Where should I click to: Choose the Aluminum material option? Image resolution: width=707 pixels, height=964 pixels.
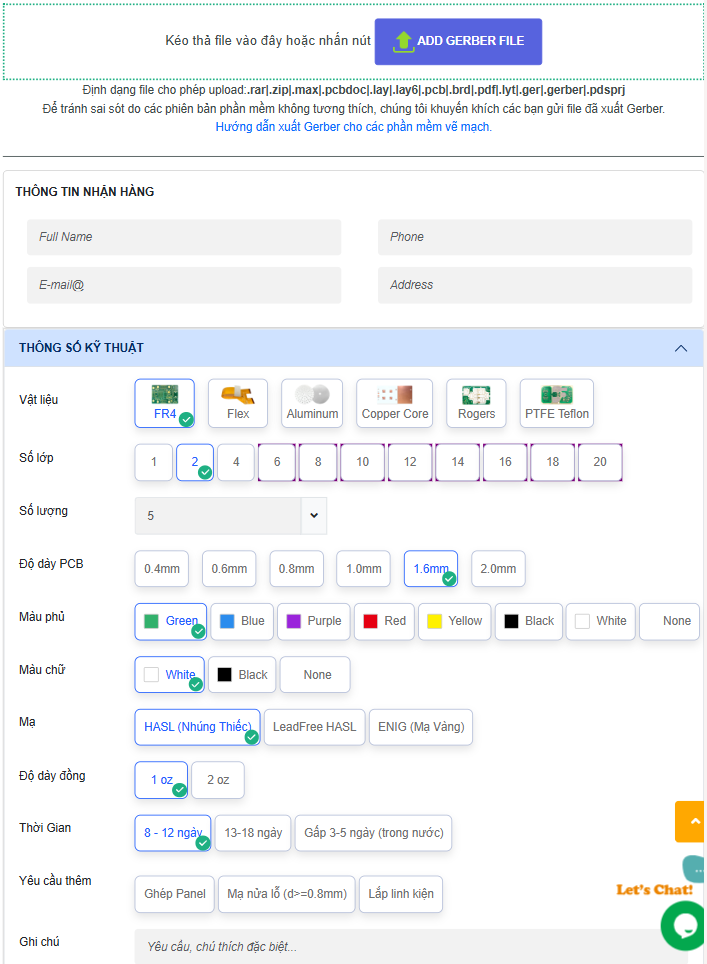tap(312, 402)
